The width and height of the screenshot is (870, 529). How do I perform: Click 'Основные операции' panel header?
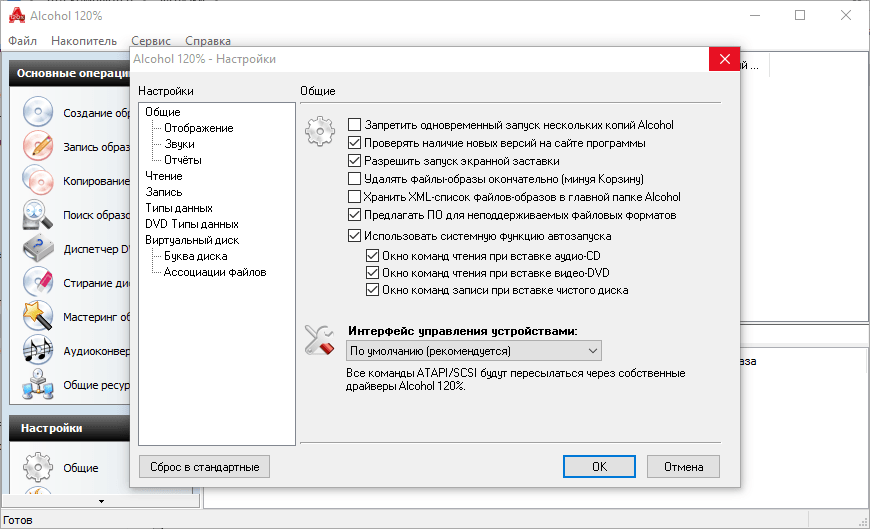70,73
